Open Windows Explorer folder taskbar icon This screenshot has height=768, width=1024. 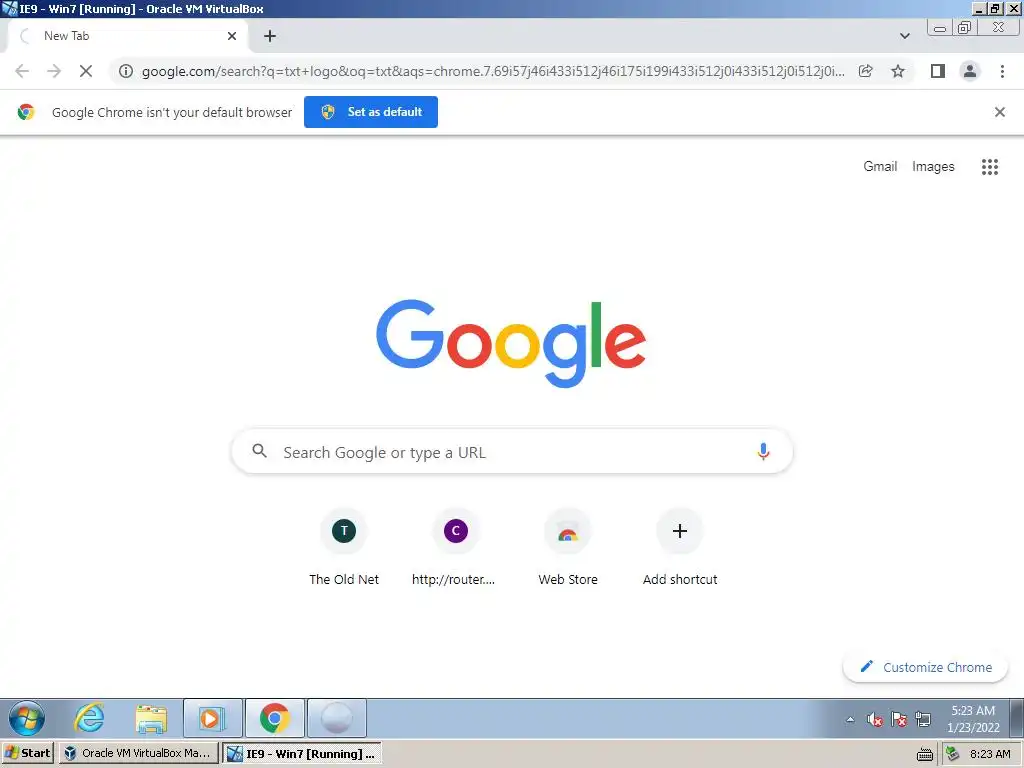point(151,718)
